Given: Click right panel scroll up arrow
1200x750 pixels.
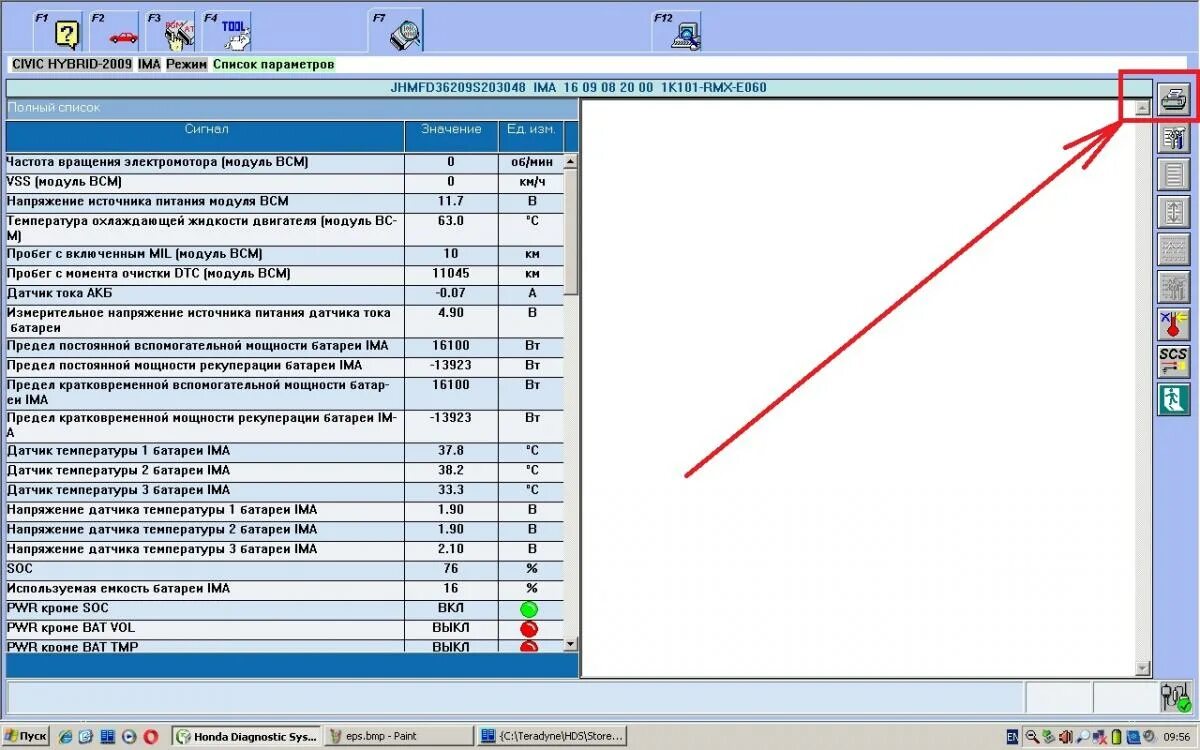Looking at the screenshot, I should [x=1143, y=108].
